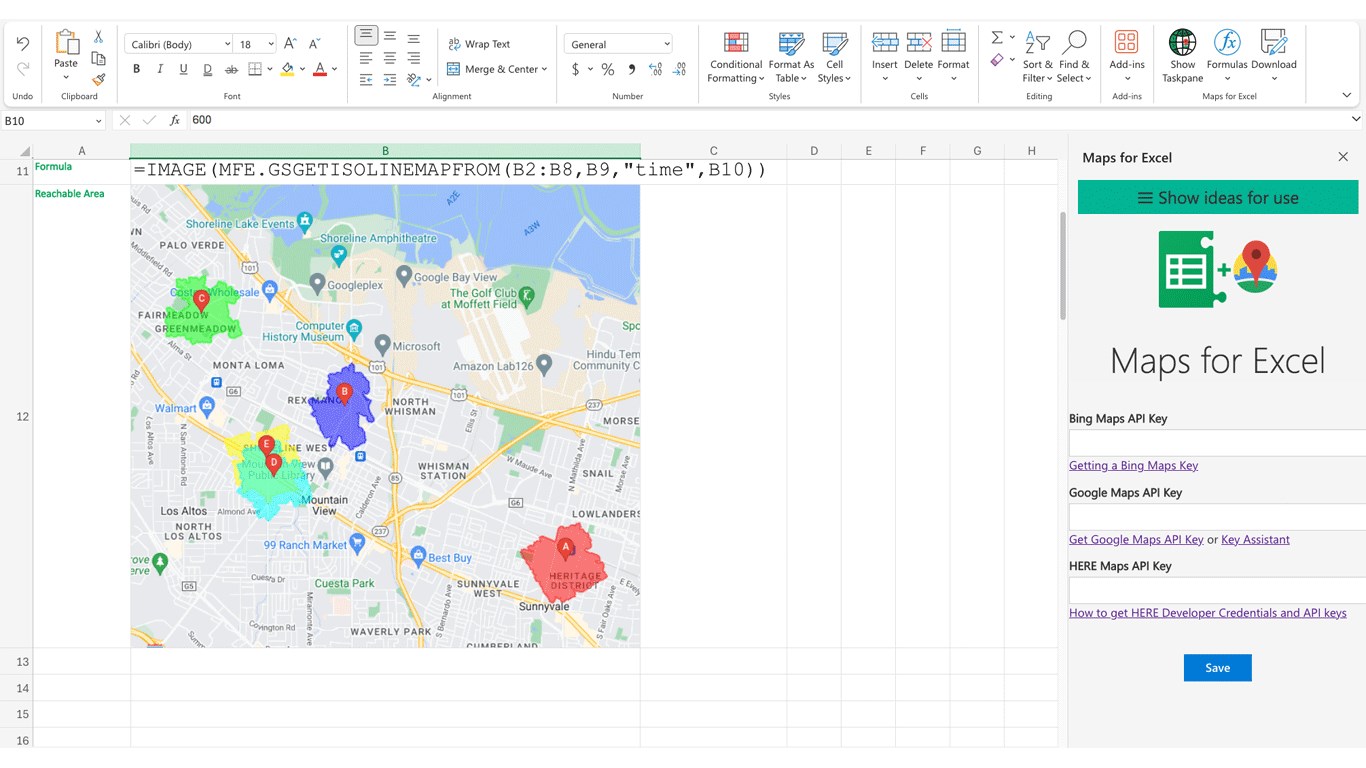Click the Undo arrow icon

[22, 43]
